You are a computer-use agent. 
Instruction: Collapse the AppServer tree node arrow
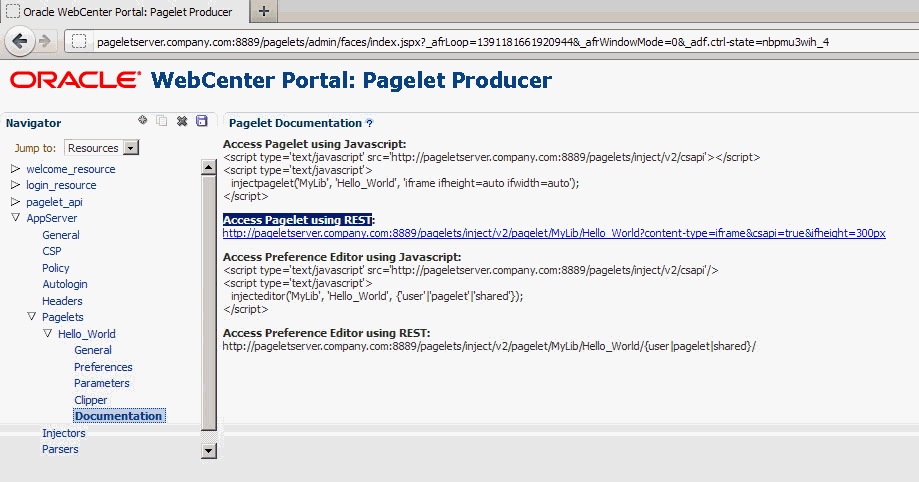coord(15,218)
